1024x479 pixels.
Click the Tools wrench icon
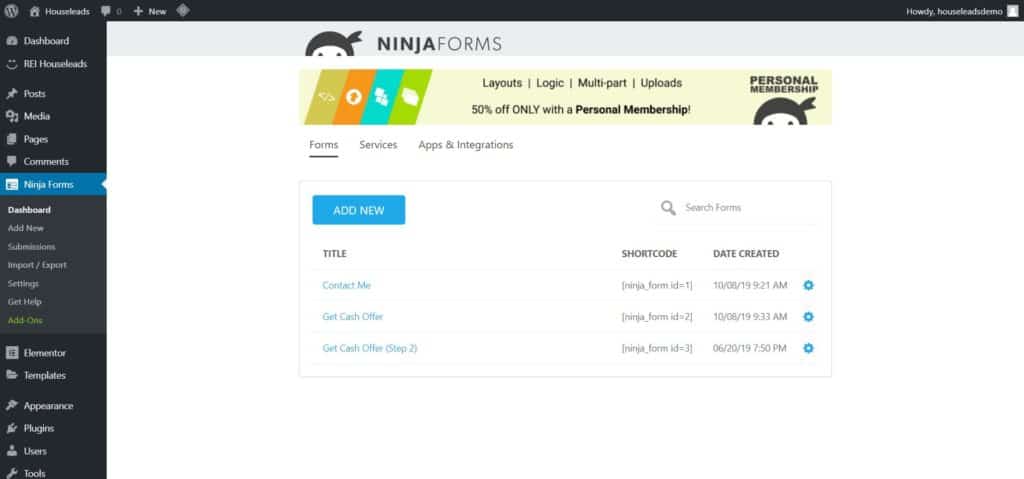(x=12, y=474)
